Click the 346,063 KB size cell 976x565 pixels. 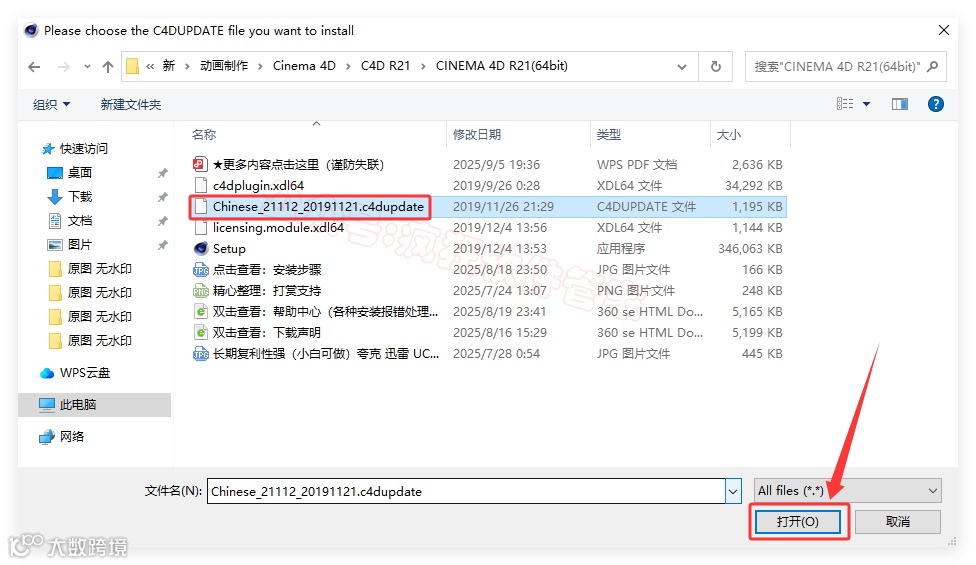pyautogui.click(x=750, y=249)
